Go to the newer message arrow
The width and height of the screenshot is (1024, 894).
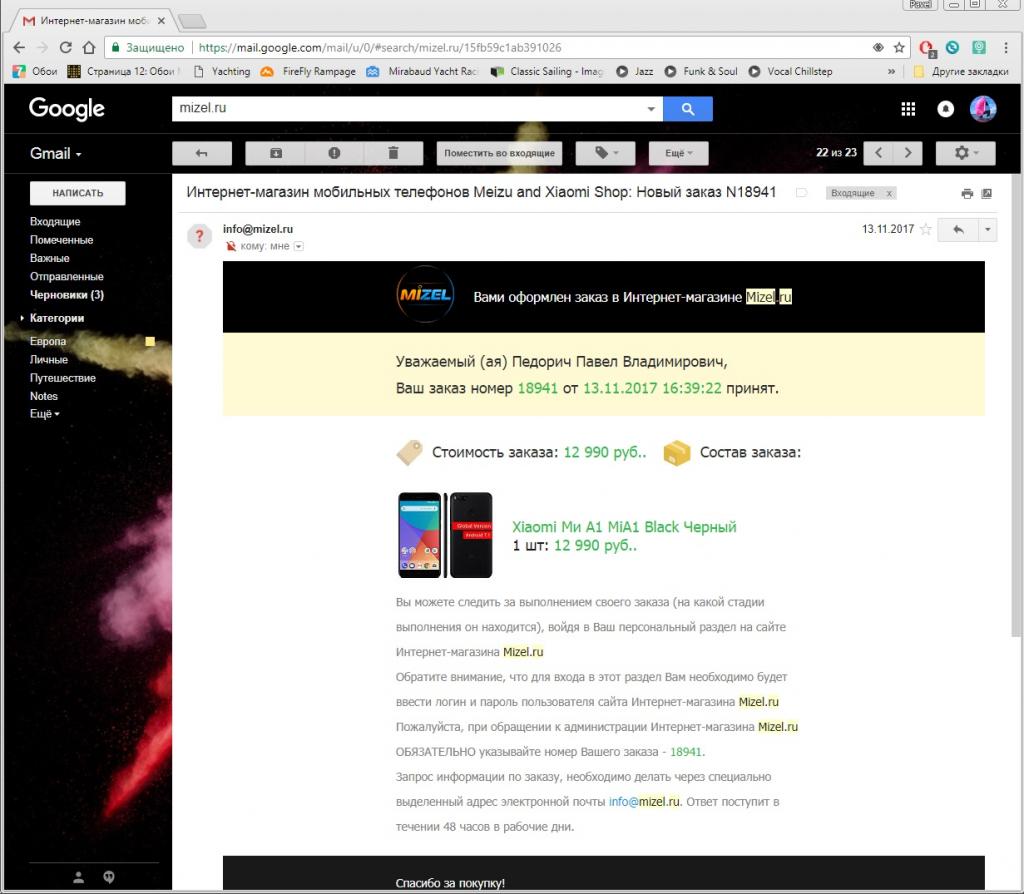click(x=879, y=153)
